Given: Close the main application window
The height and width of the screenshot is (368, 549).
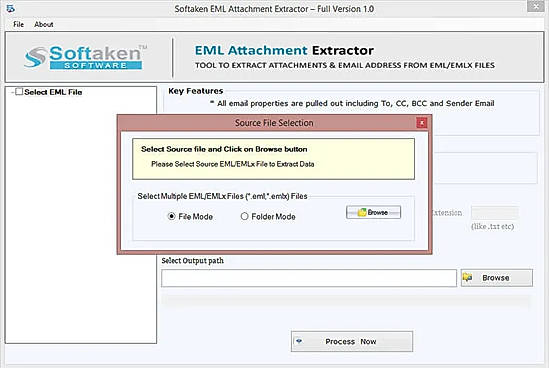Looking at the screenshot, I should point(536,6).
